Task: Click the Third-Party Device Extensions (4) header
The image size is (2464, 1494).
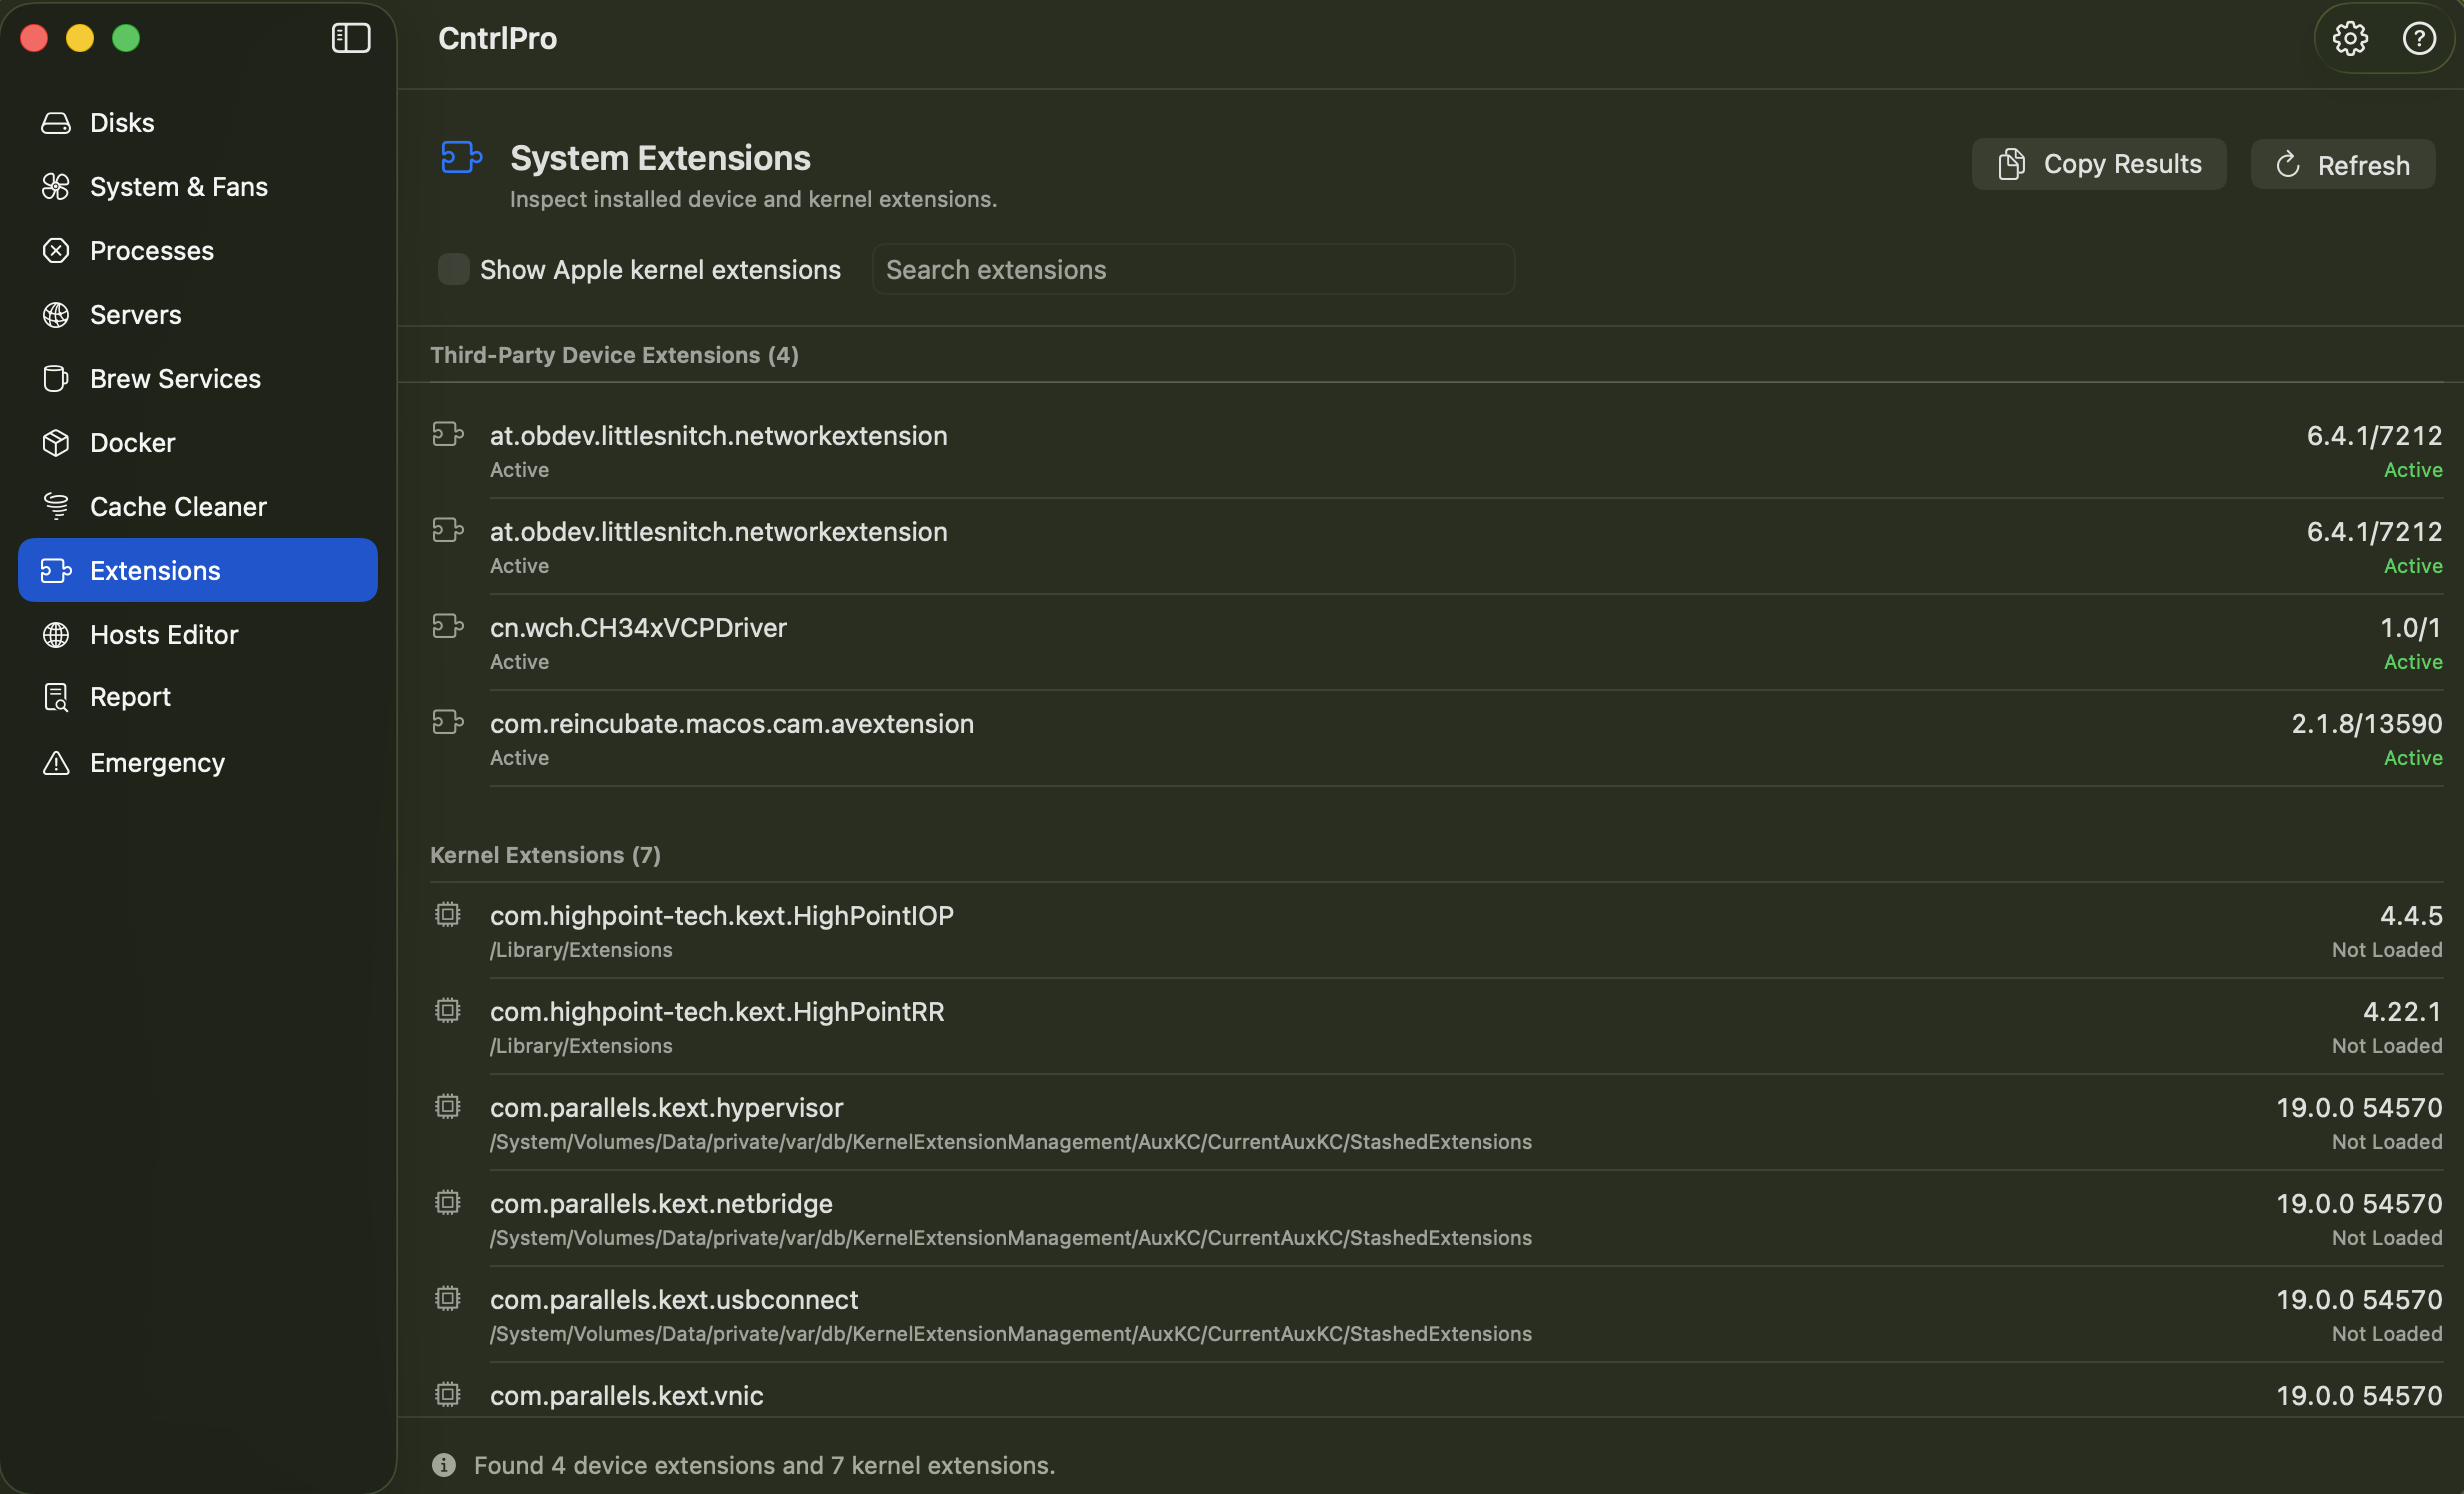Action: point(614,355)
